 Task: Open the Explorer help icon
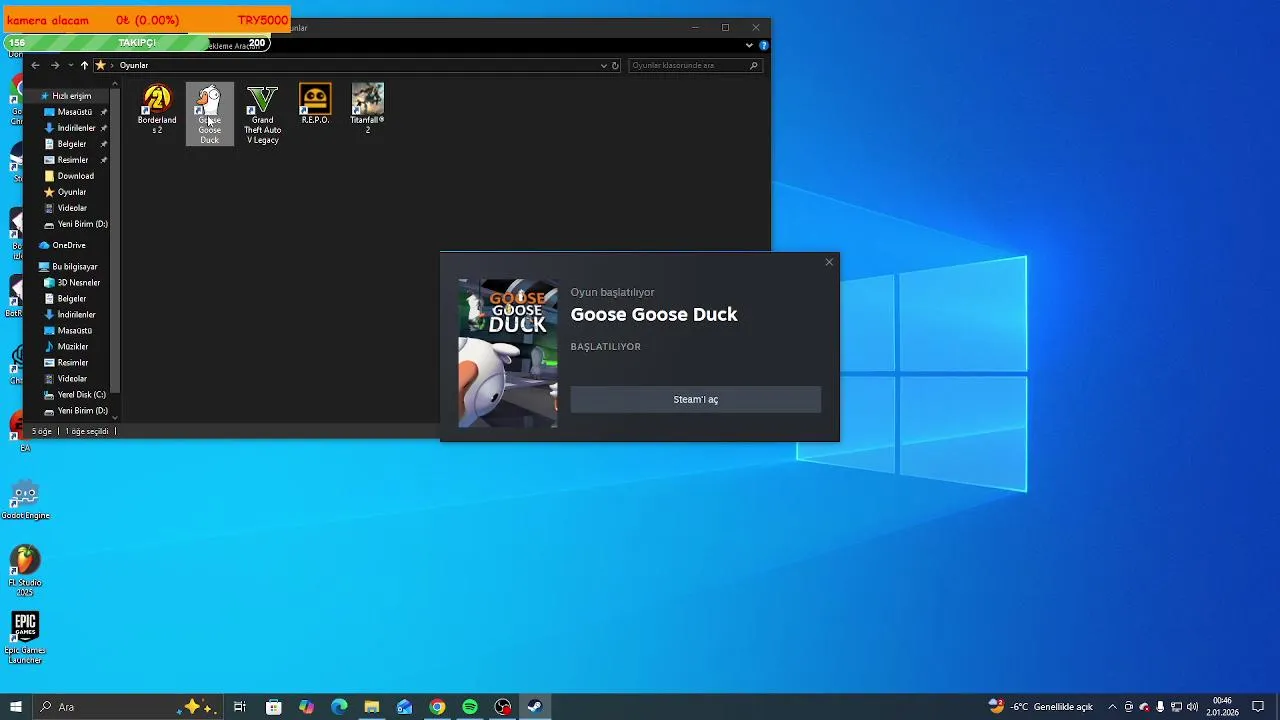(x=764, y=45)
